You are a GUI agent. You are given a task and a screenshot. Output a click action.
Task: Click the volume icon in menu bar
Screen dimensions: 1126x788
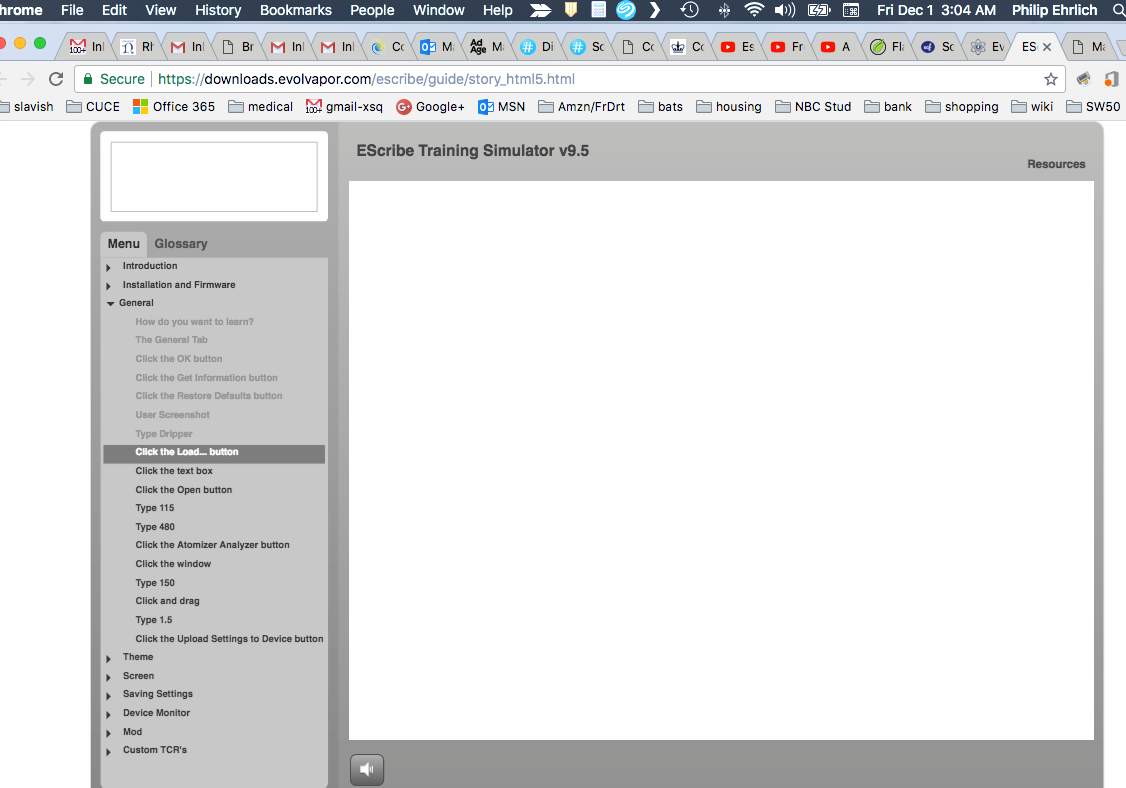[x=785, y=10]
